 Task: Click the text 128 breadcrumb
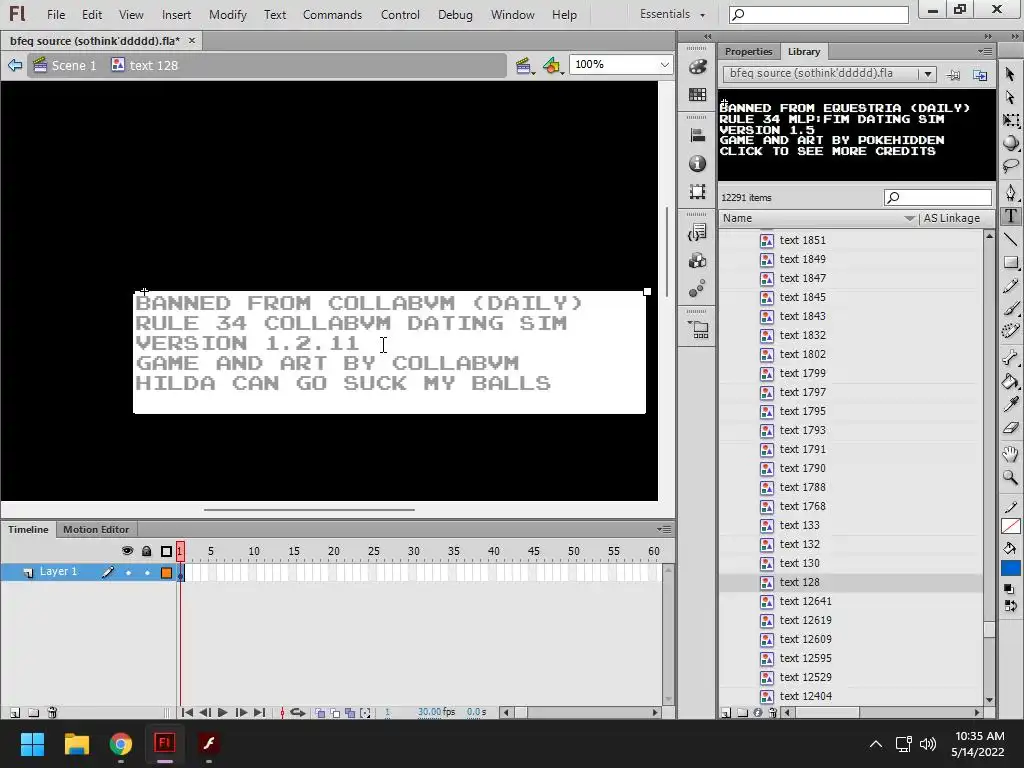click(x=145, y=65)
